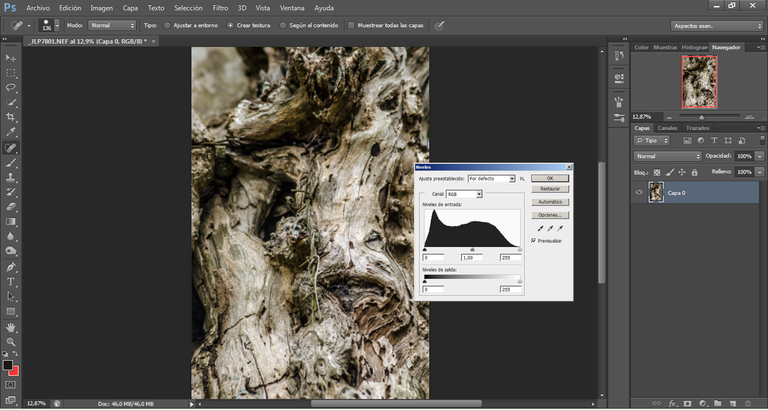
Task: Select the Blur tool
Action: 11,236
